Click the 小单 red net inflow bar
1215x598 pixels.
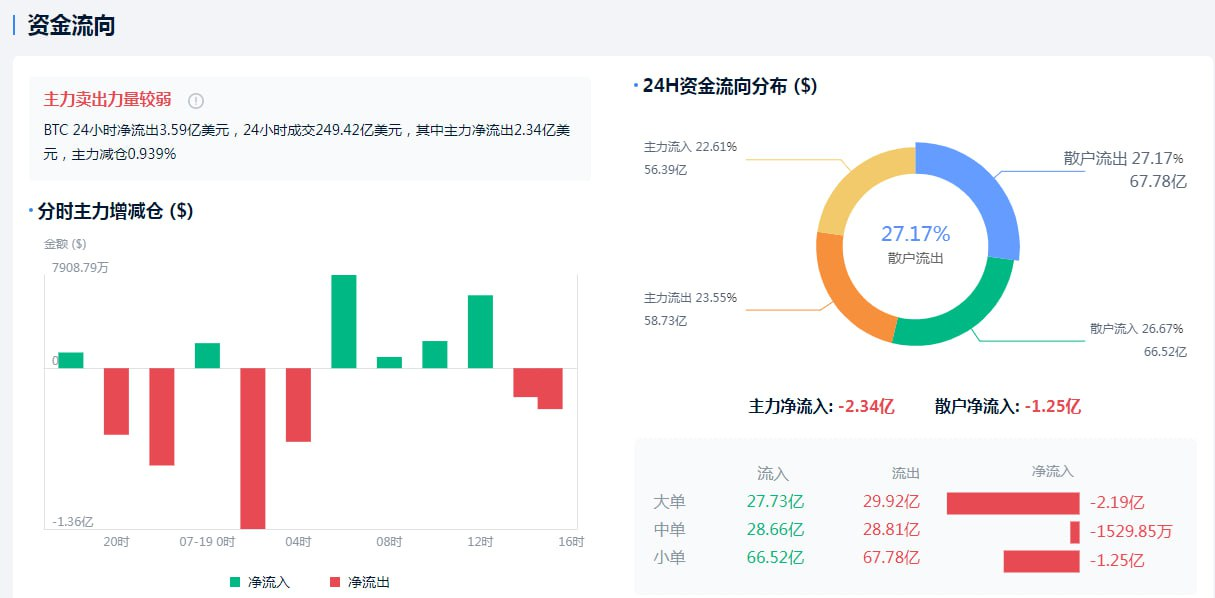point(1041,562)
